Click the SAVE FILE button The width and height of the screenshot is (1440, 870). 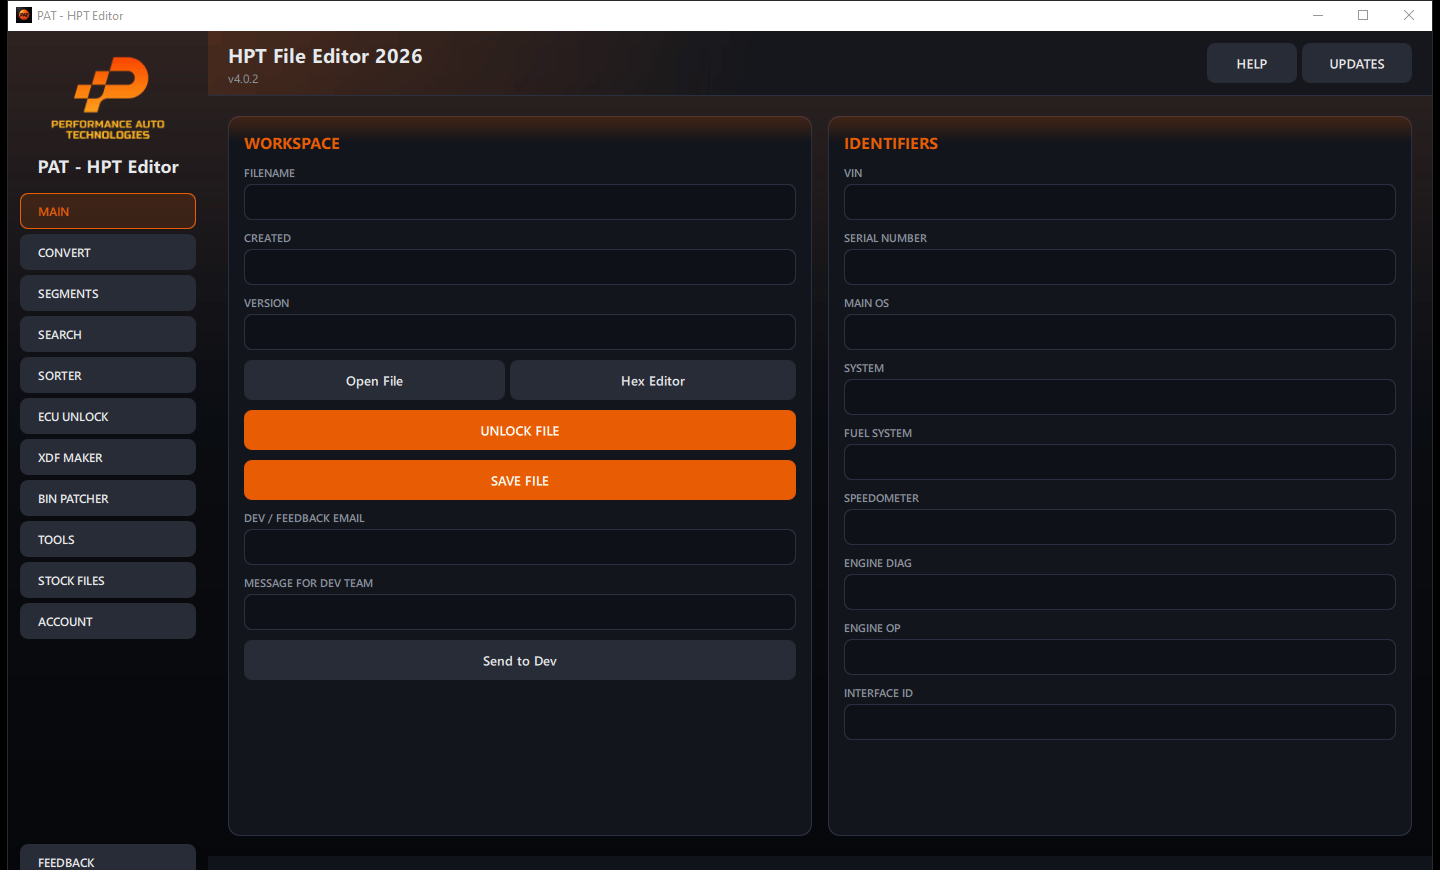[520, 480]
